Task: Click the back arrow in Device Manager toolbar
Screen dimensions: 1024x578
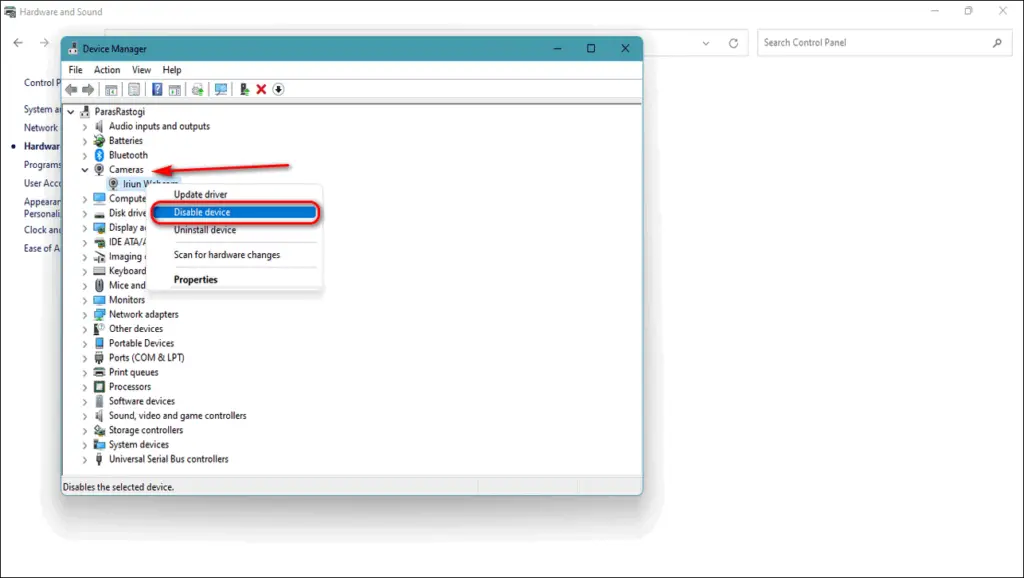Action: pyautogui.click(x=72, y=89)
